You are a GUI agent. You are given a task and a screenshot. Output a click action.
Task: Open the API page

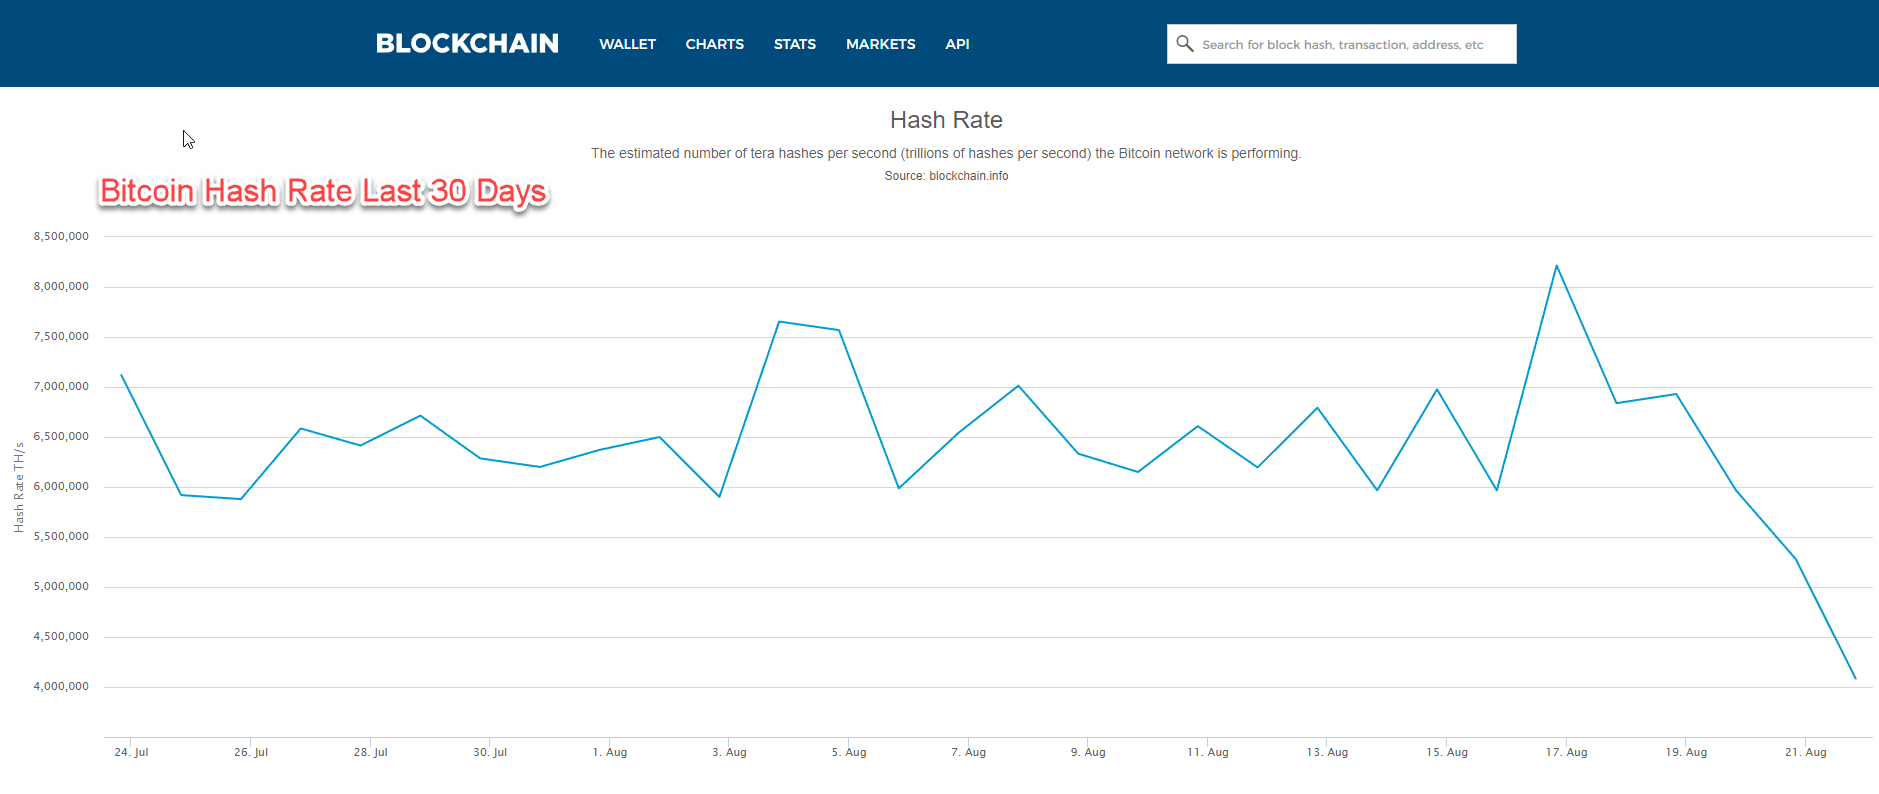[957, 44]
